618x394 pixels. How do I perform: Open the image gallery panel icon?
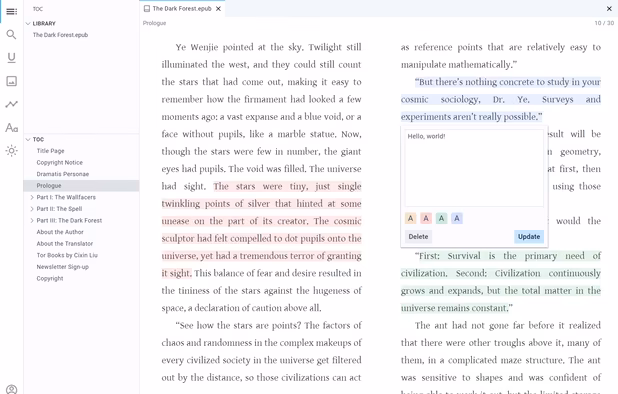11,81
